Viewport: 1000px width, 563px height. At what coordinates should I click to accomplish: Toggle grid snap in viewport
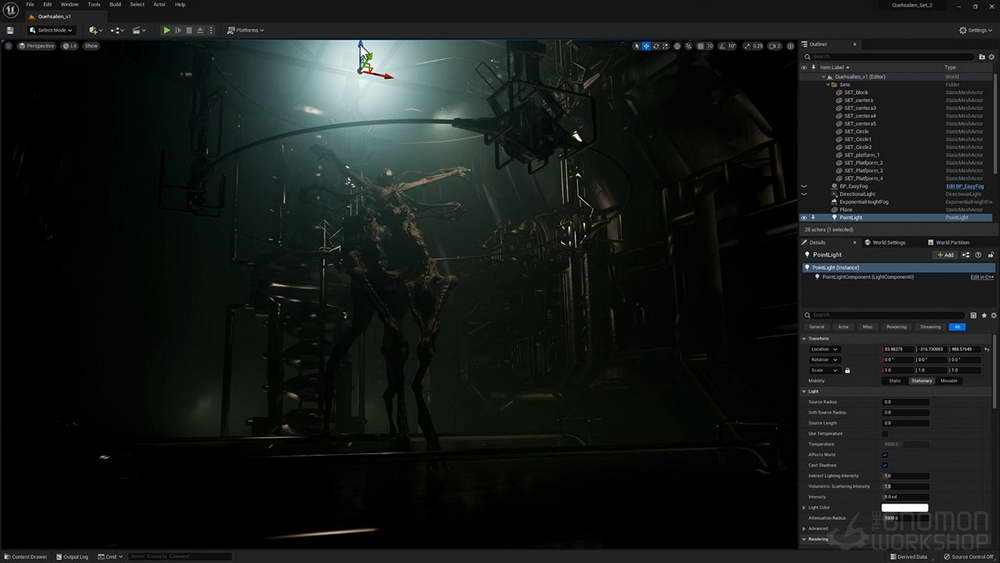(701, 46)
